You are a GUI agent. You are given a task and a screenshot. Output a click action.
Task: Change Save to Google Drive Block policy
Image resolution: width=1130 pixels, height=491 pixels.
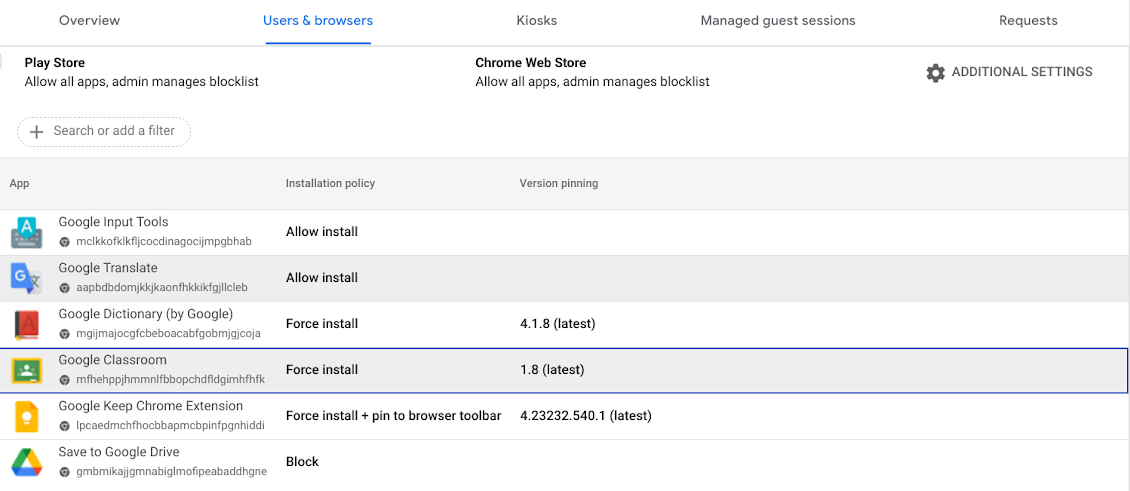point(302,462)
